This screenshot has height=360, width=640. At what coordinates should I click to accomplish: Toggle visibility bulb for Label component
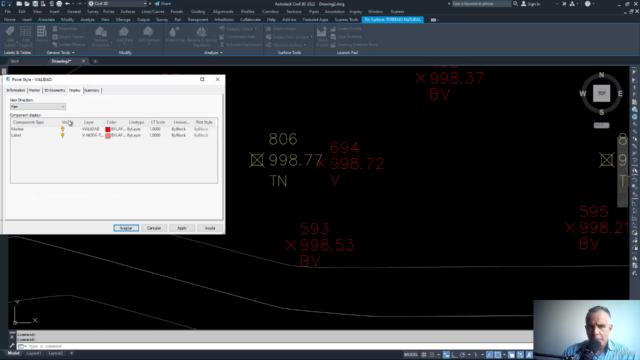tap(62, 135)
